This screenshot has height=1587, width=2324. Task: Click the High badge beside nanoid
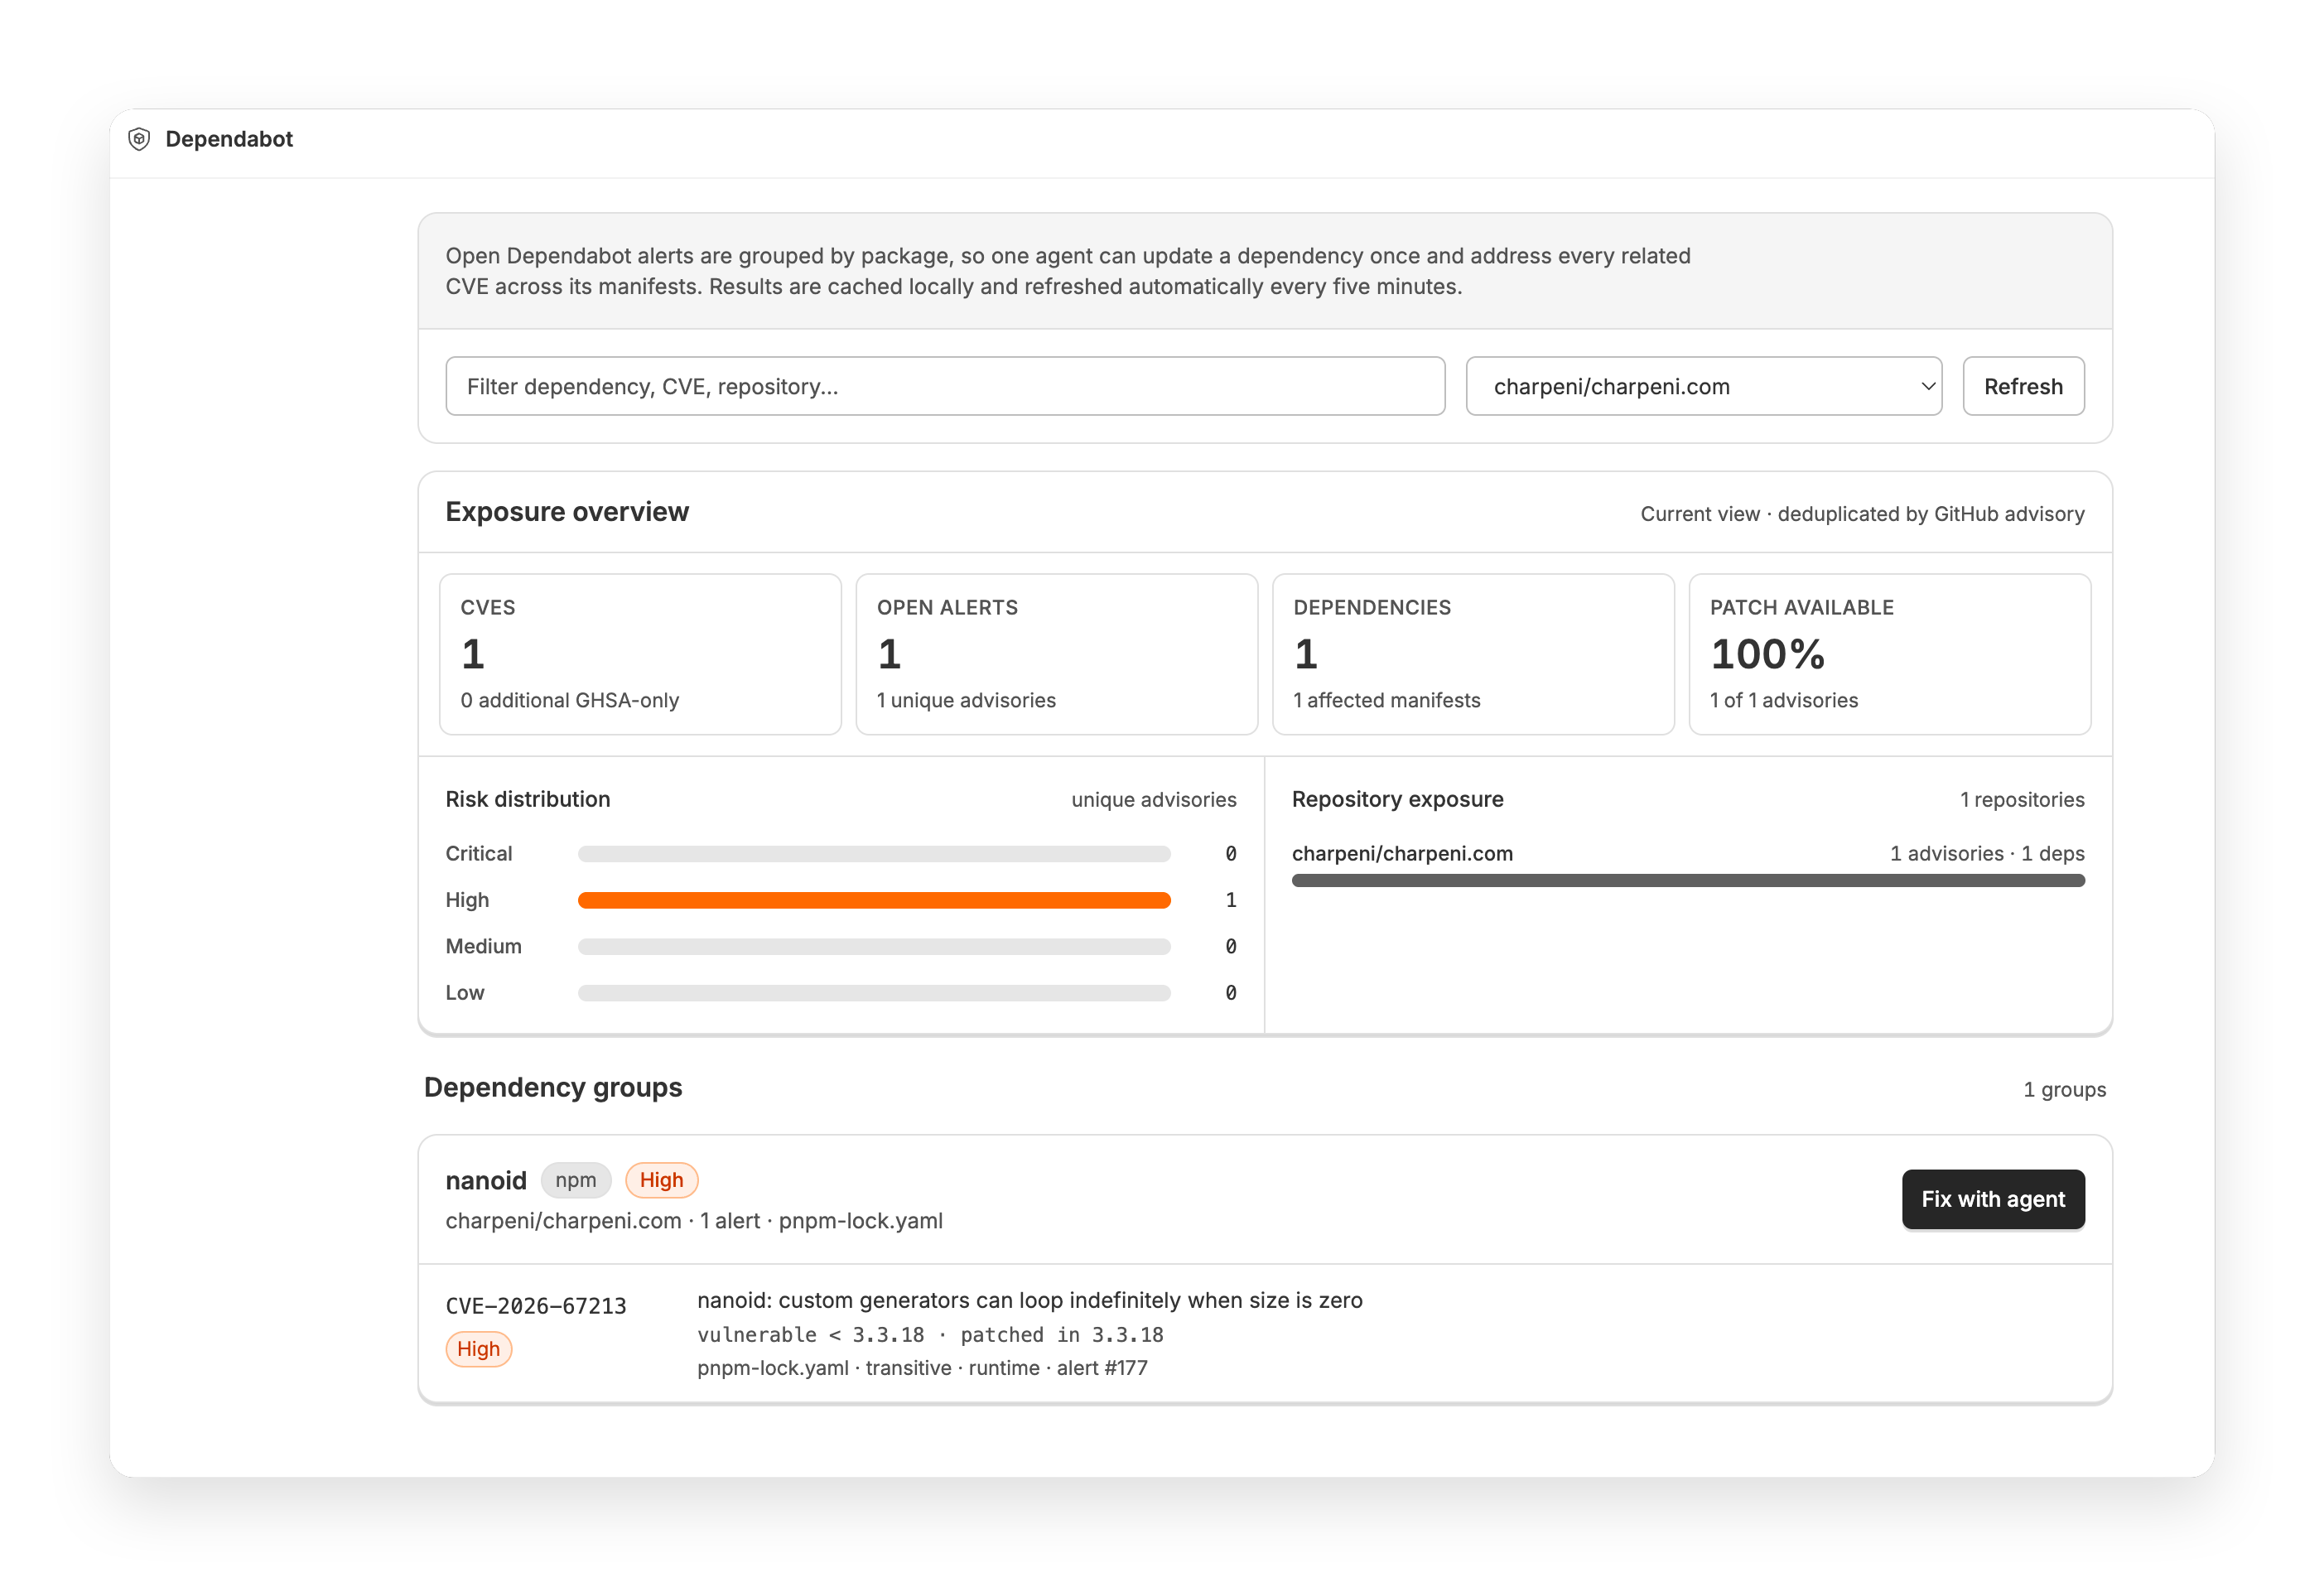[661, 1180]
